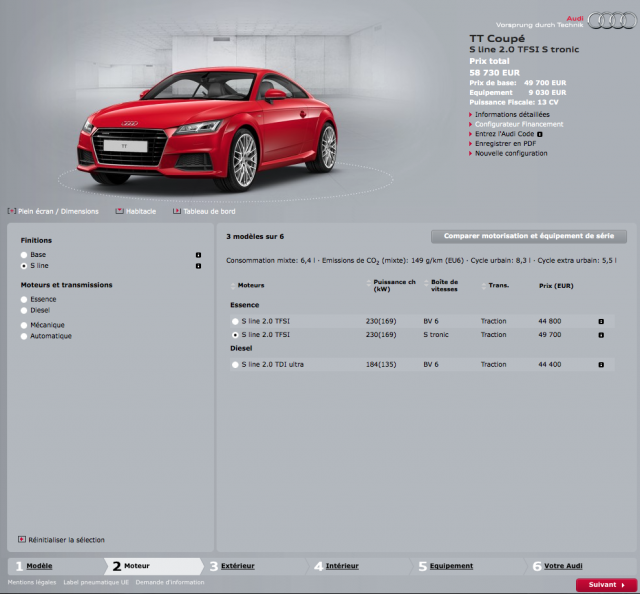Viewport: 640px width, 594px height.
Task: Click Entrez l'Audi Code link
Action: (504, 134)
